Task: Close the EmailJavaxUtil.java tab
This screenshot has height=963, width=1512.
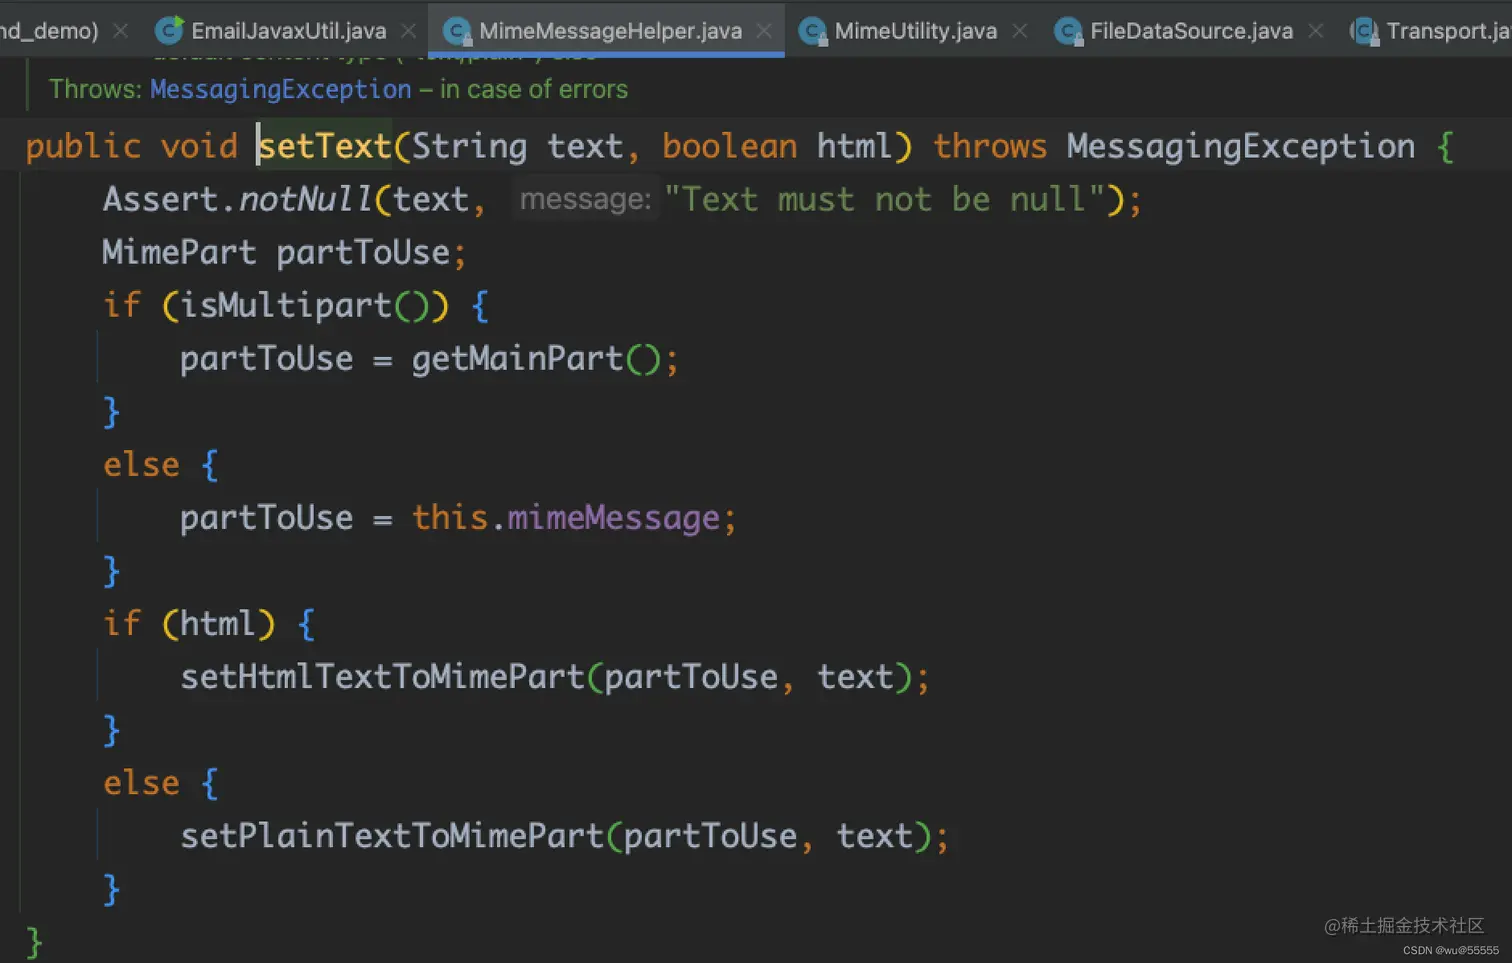Action: pos(409,31)
